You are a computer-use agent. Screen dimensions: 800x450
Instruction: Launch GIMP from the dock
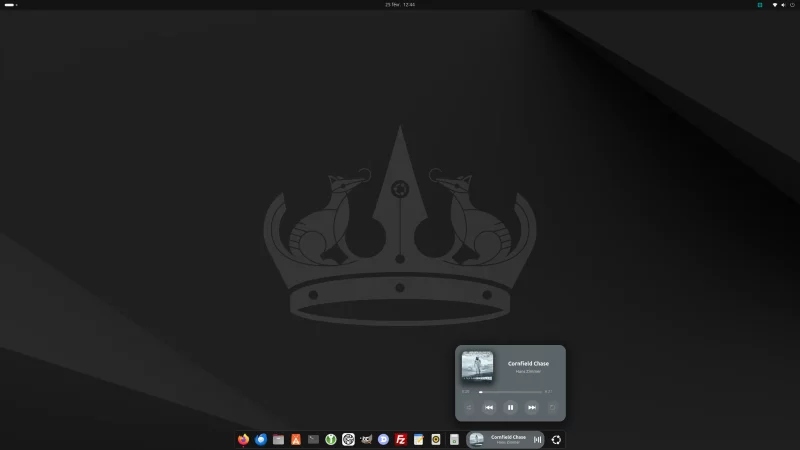[x=366, y=439]
